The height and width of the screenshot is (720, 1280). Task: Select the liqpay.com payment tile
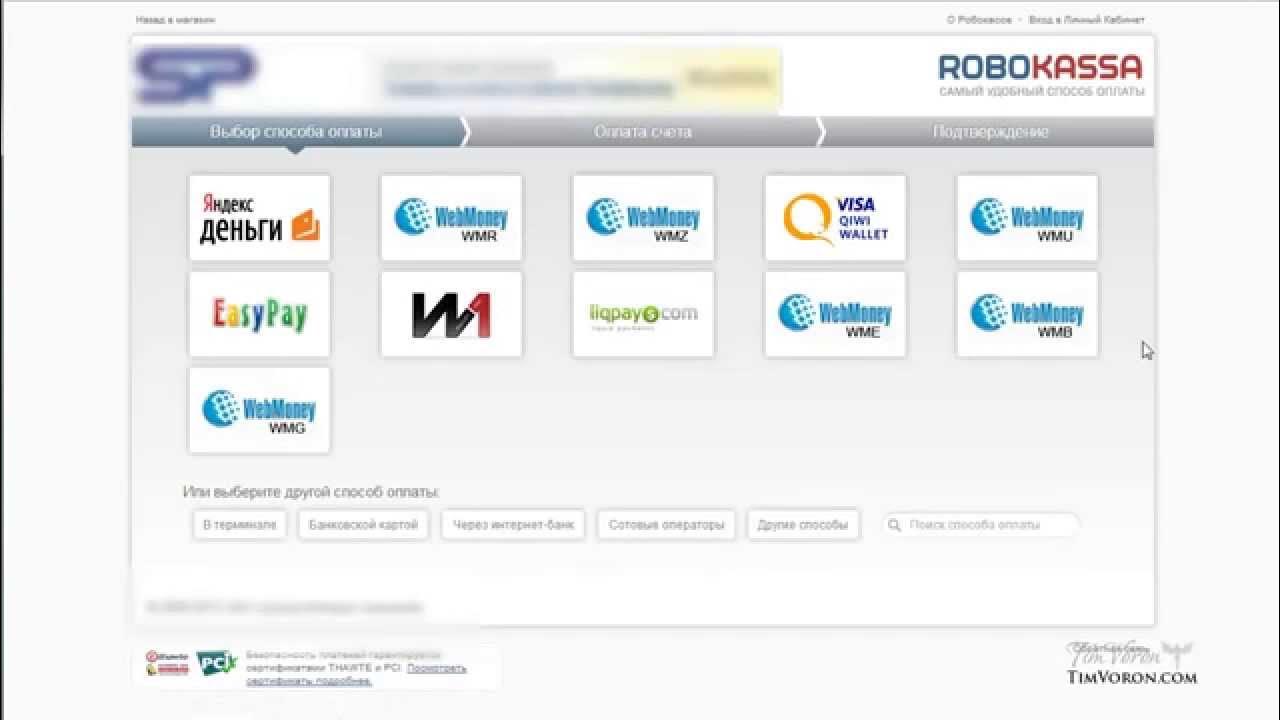coord(643,314)
